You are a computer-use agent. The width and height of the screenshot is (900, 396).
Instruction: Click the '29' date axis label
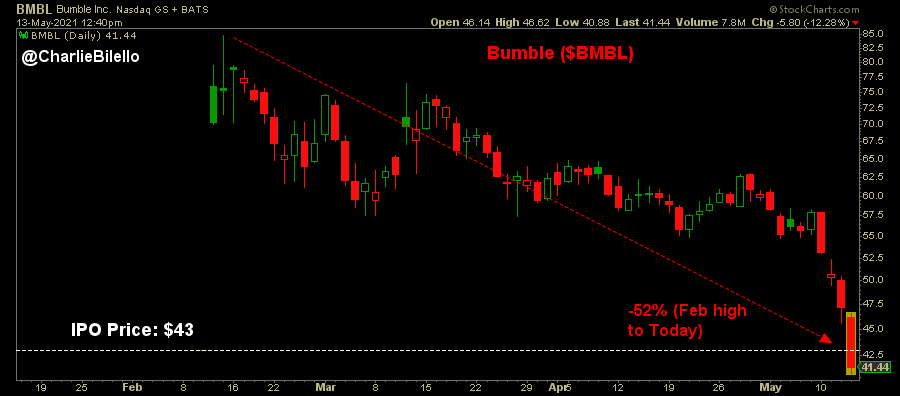coord(527,387)
